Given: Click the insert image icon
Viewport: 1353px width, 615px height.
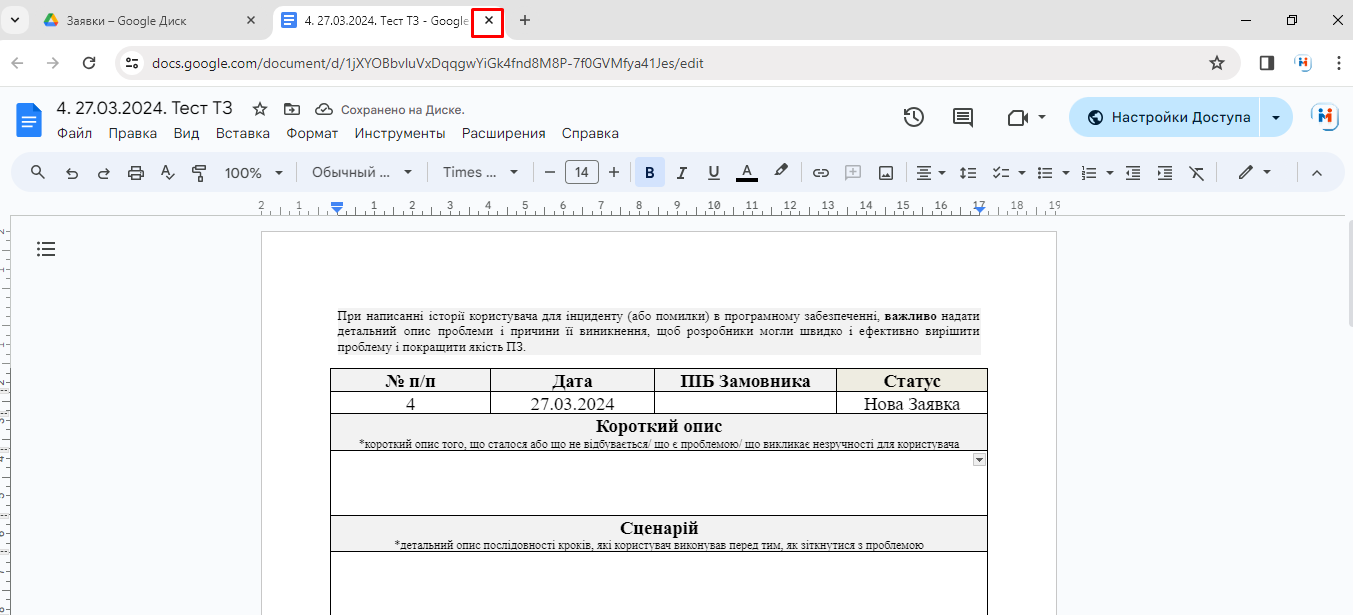Looking at the screenshot, I should (885, 173).
